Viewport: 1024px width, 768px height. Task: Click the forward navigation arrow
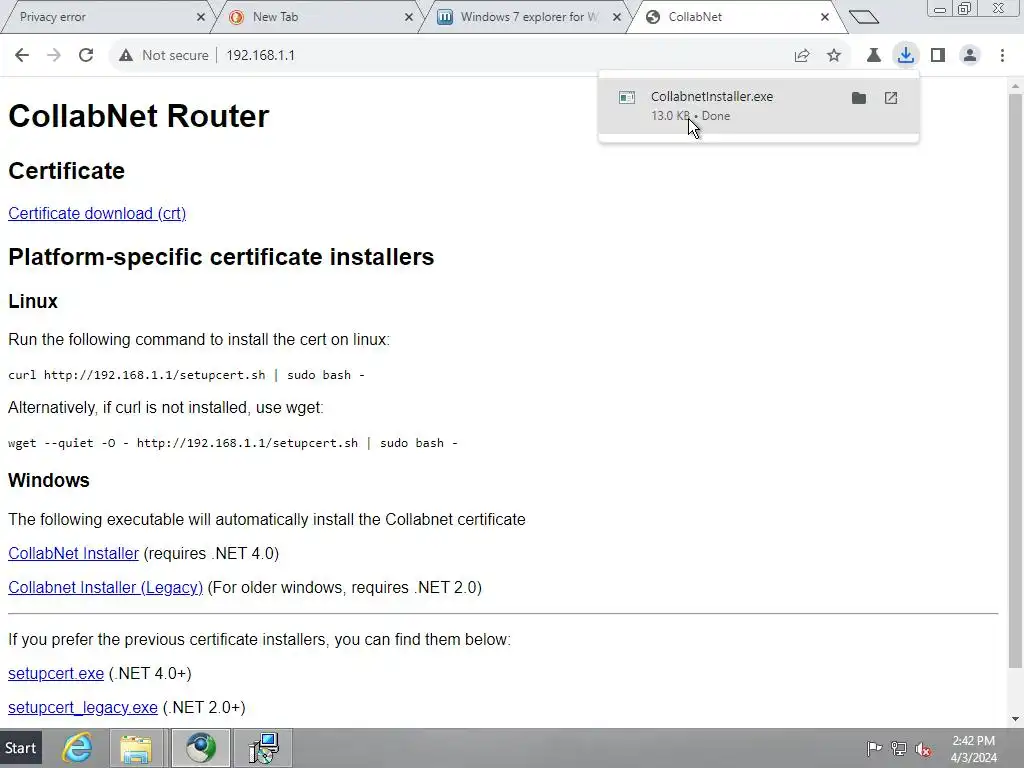[54, 56]
